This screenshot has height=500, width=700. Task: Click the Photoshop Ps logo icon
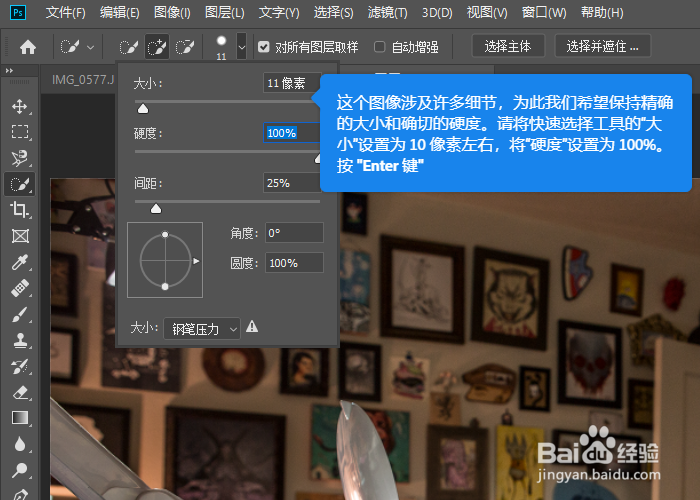18,12
